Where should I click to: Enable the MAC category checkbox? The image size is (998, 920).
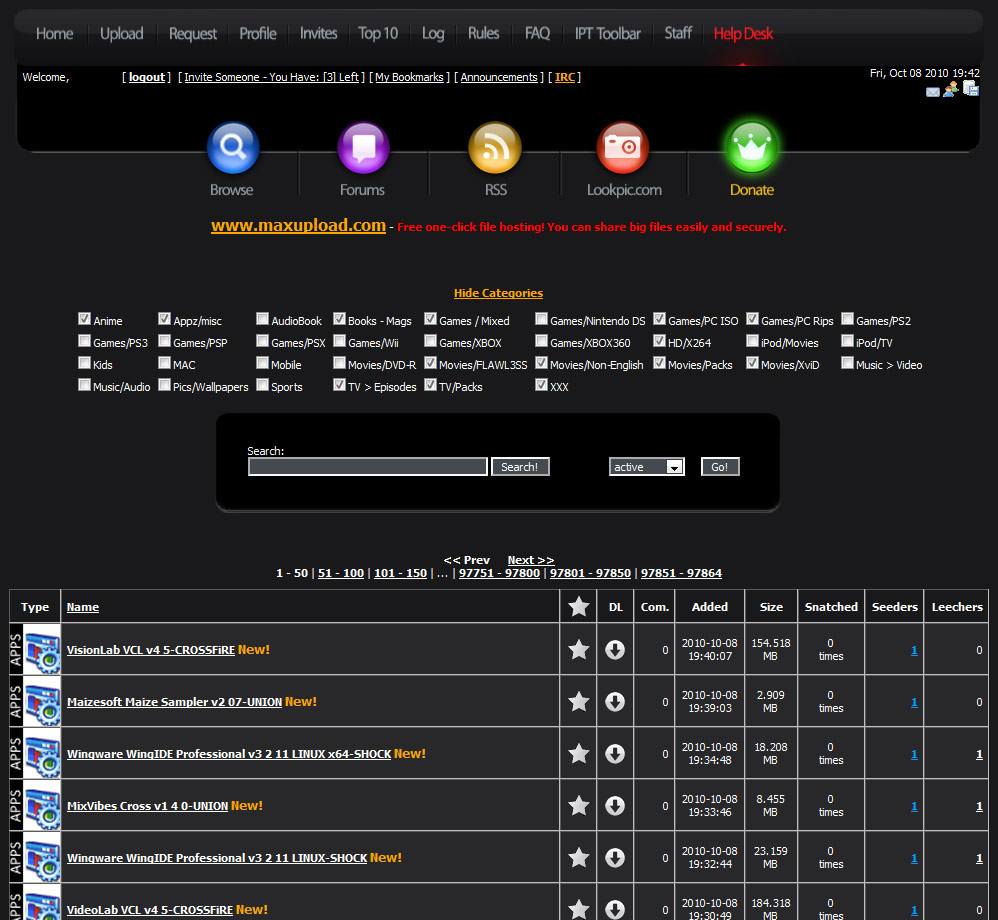pos(164,362)
